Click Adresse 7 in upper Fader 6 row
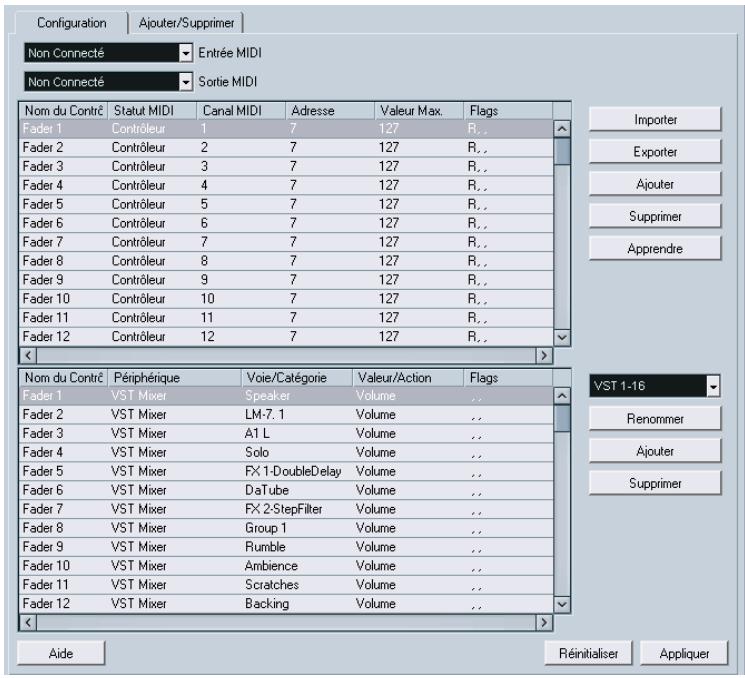Screen dimensions: 745x678 (x=293, y=223)
